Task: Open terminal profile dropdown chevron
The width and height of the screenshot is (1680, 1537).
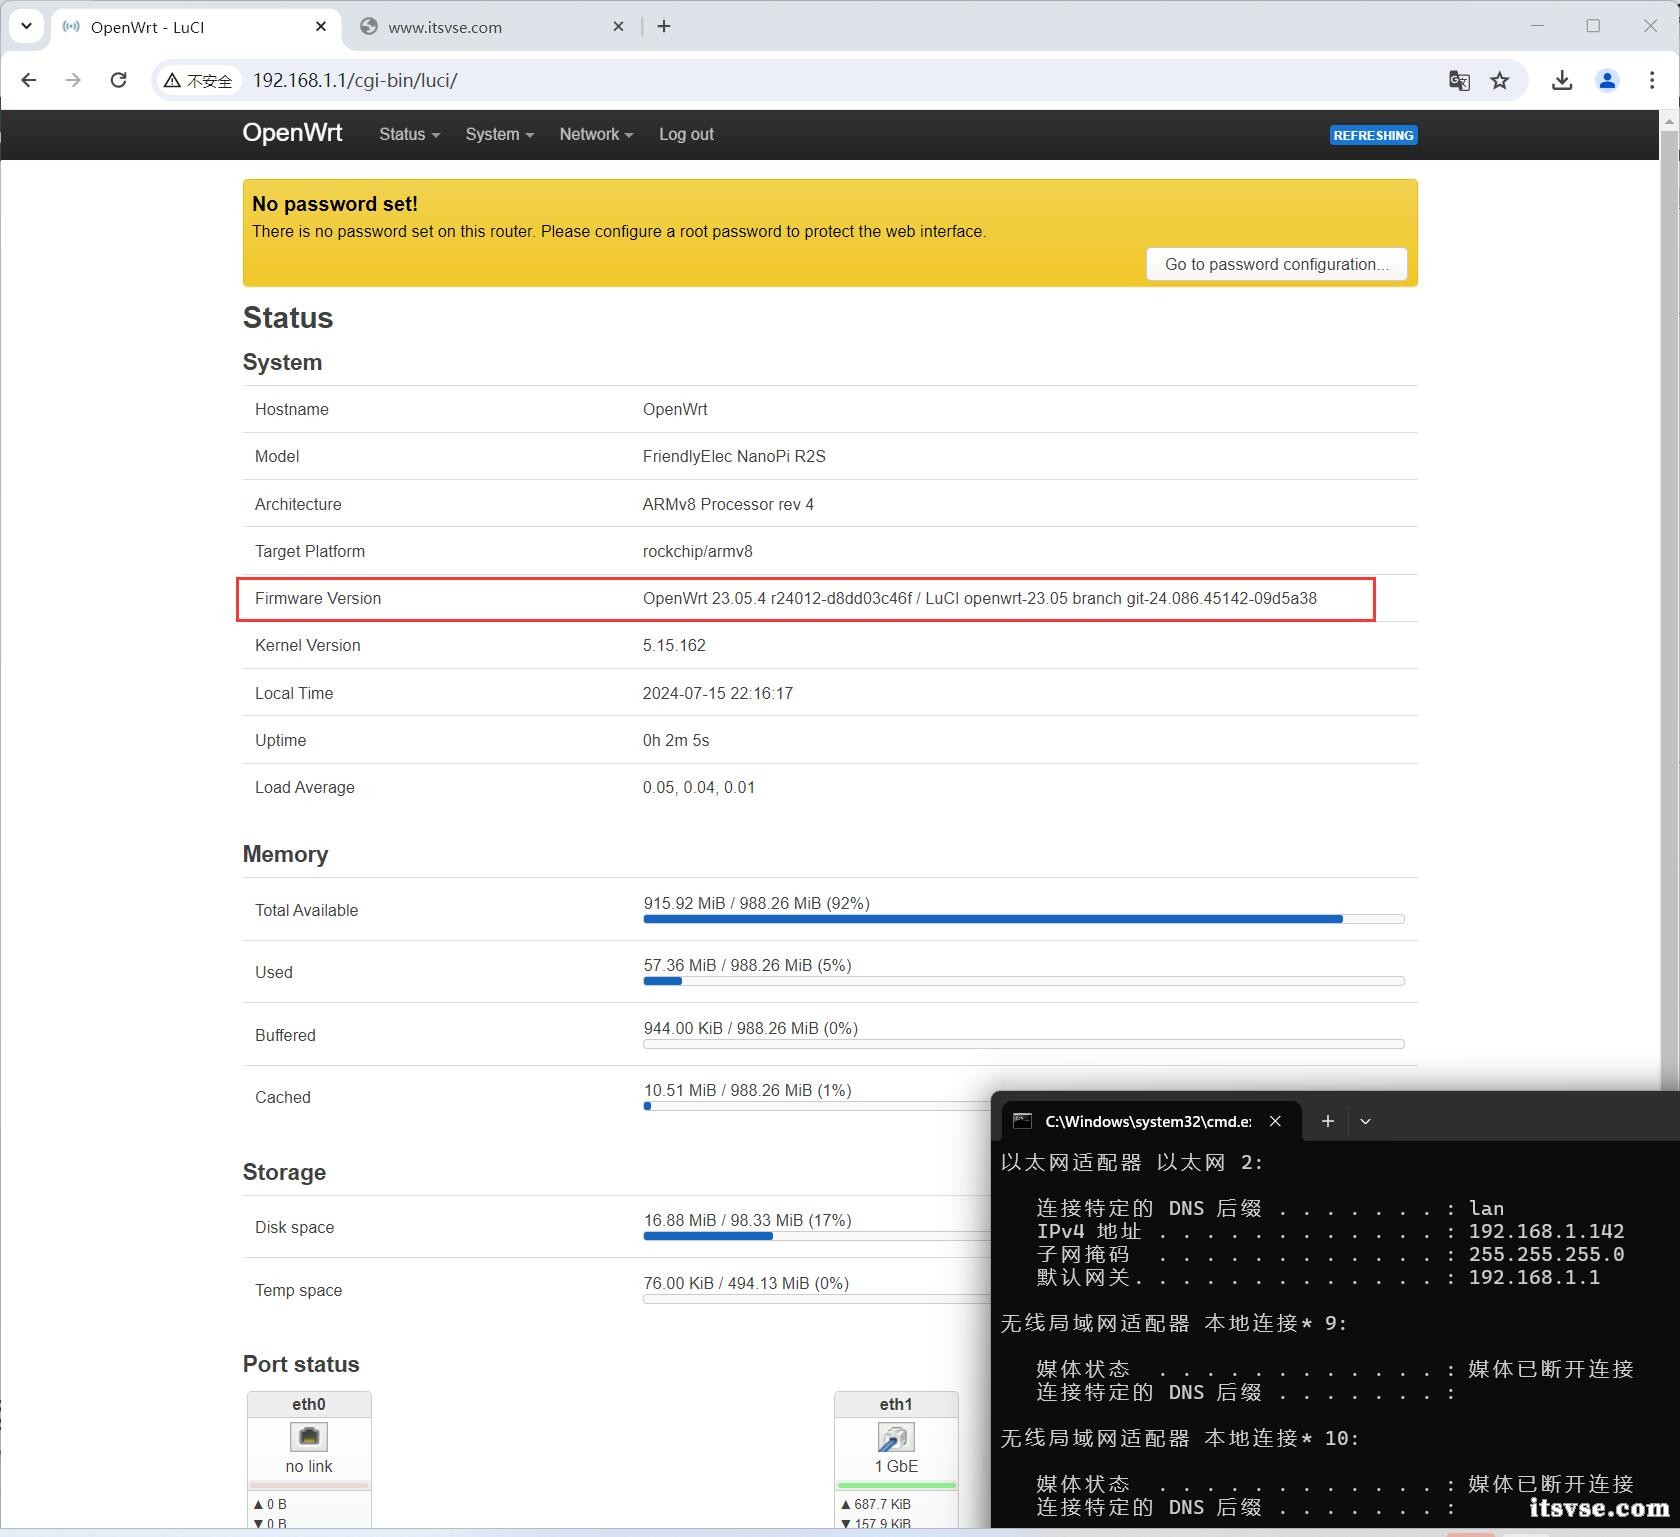Action: pyautogui.click(x=1365, y=1121)
